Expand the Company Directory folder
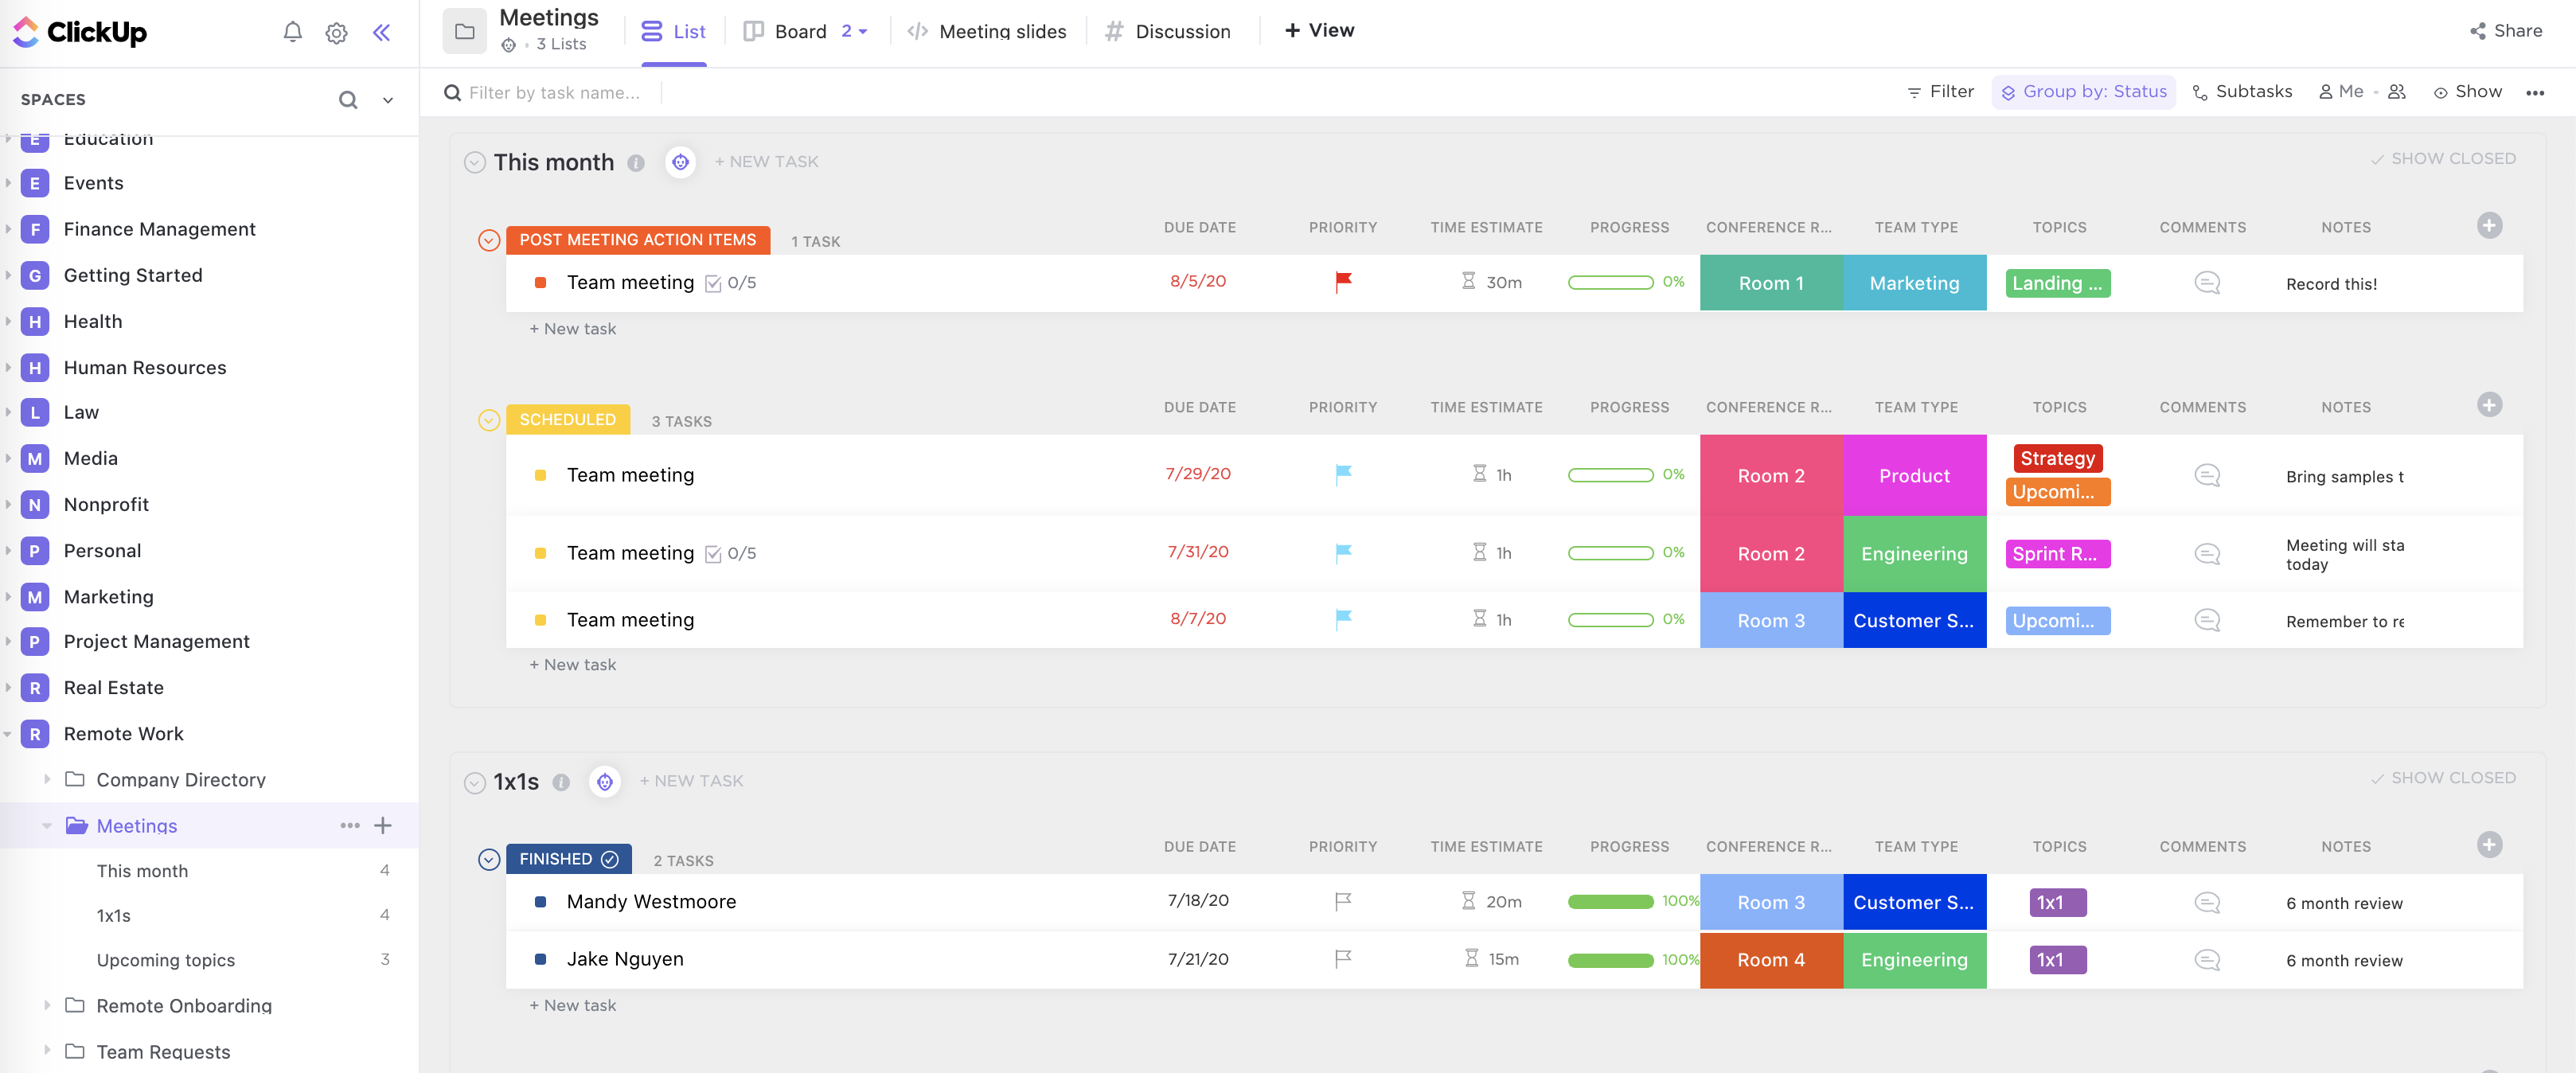Viewport: 2576px width, 1073px height. (47, 779)
